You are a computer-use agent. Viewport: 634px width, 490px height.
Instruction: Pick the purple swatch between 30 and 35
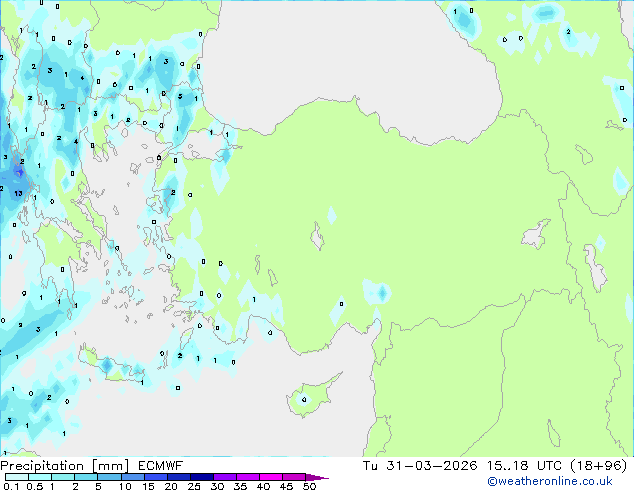[228, 478]
